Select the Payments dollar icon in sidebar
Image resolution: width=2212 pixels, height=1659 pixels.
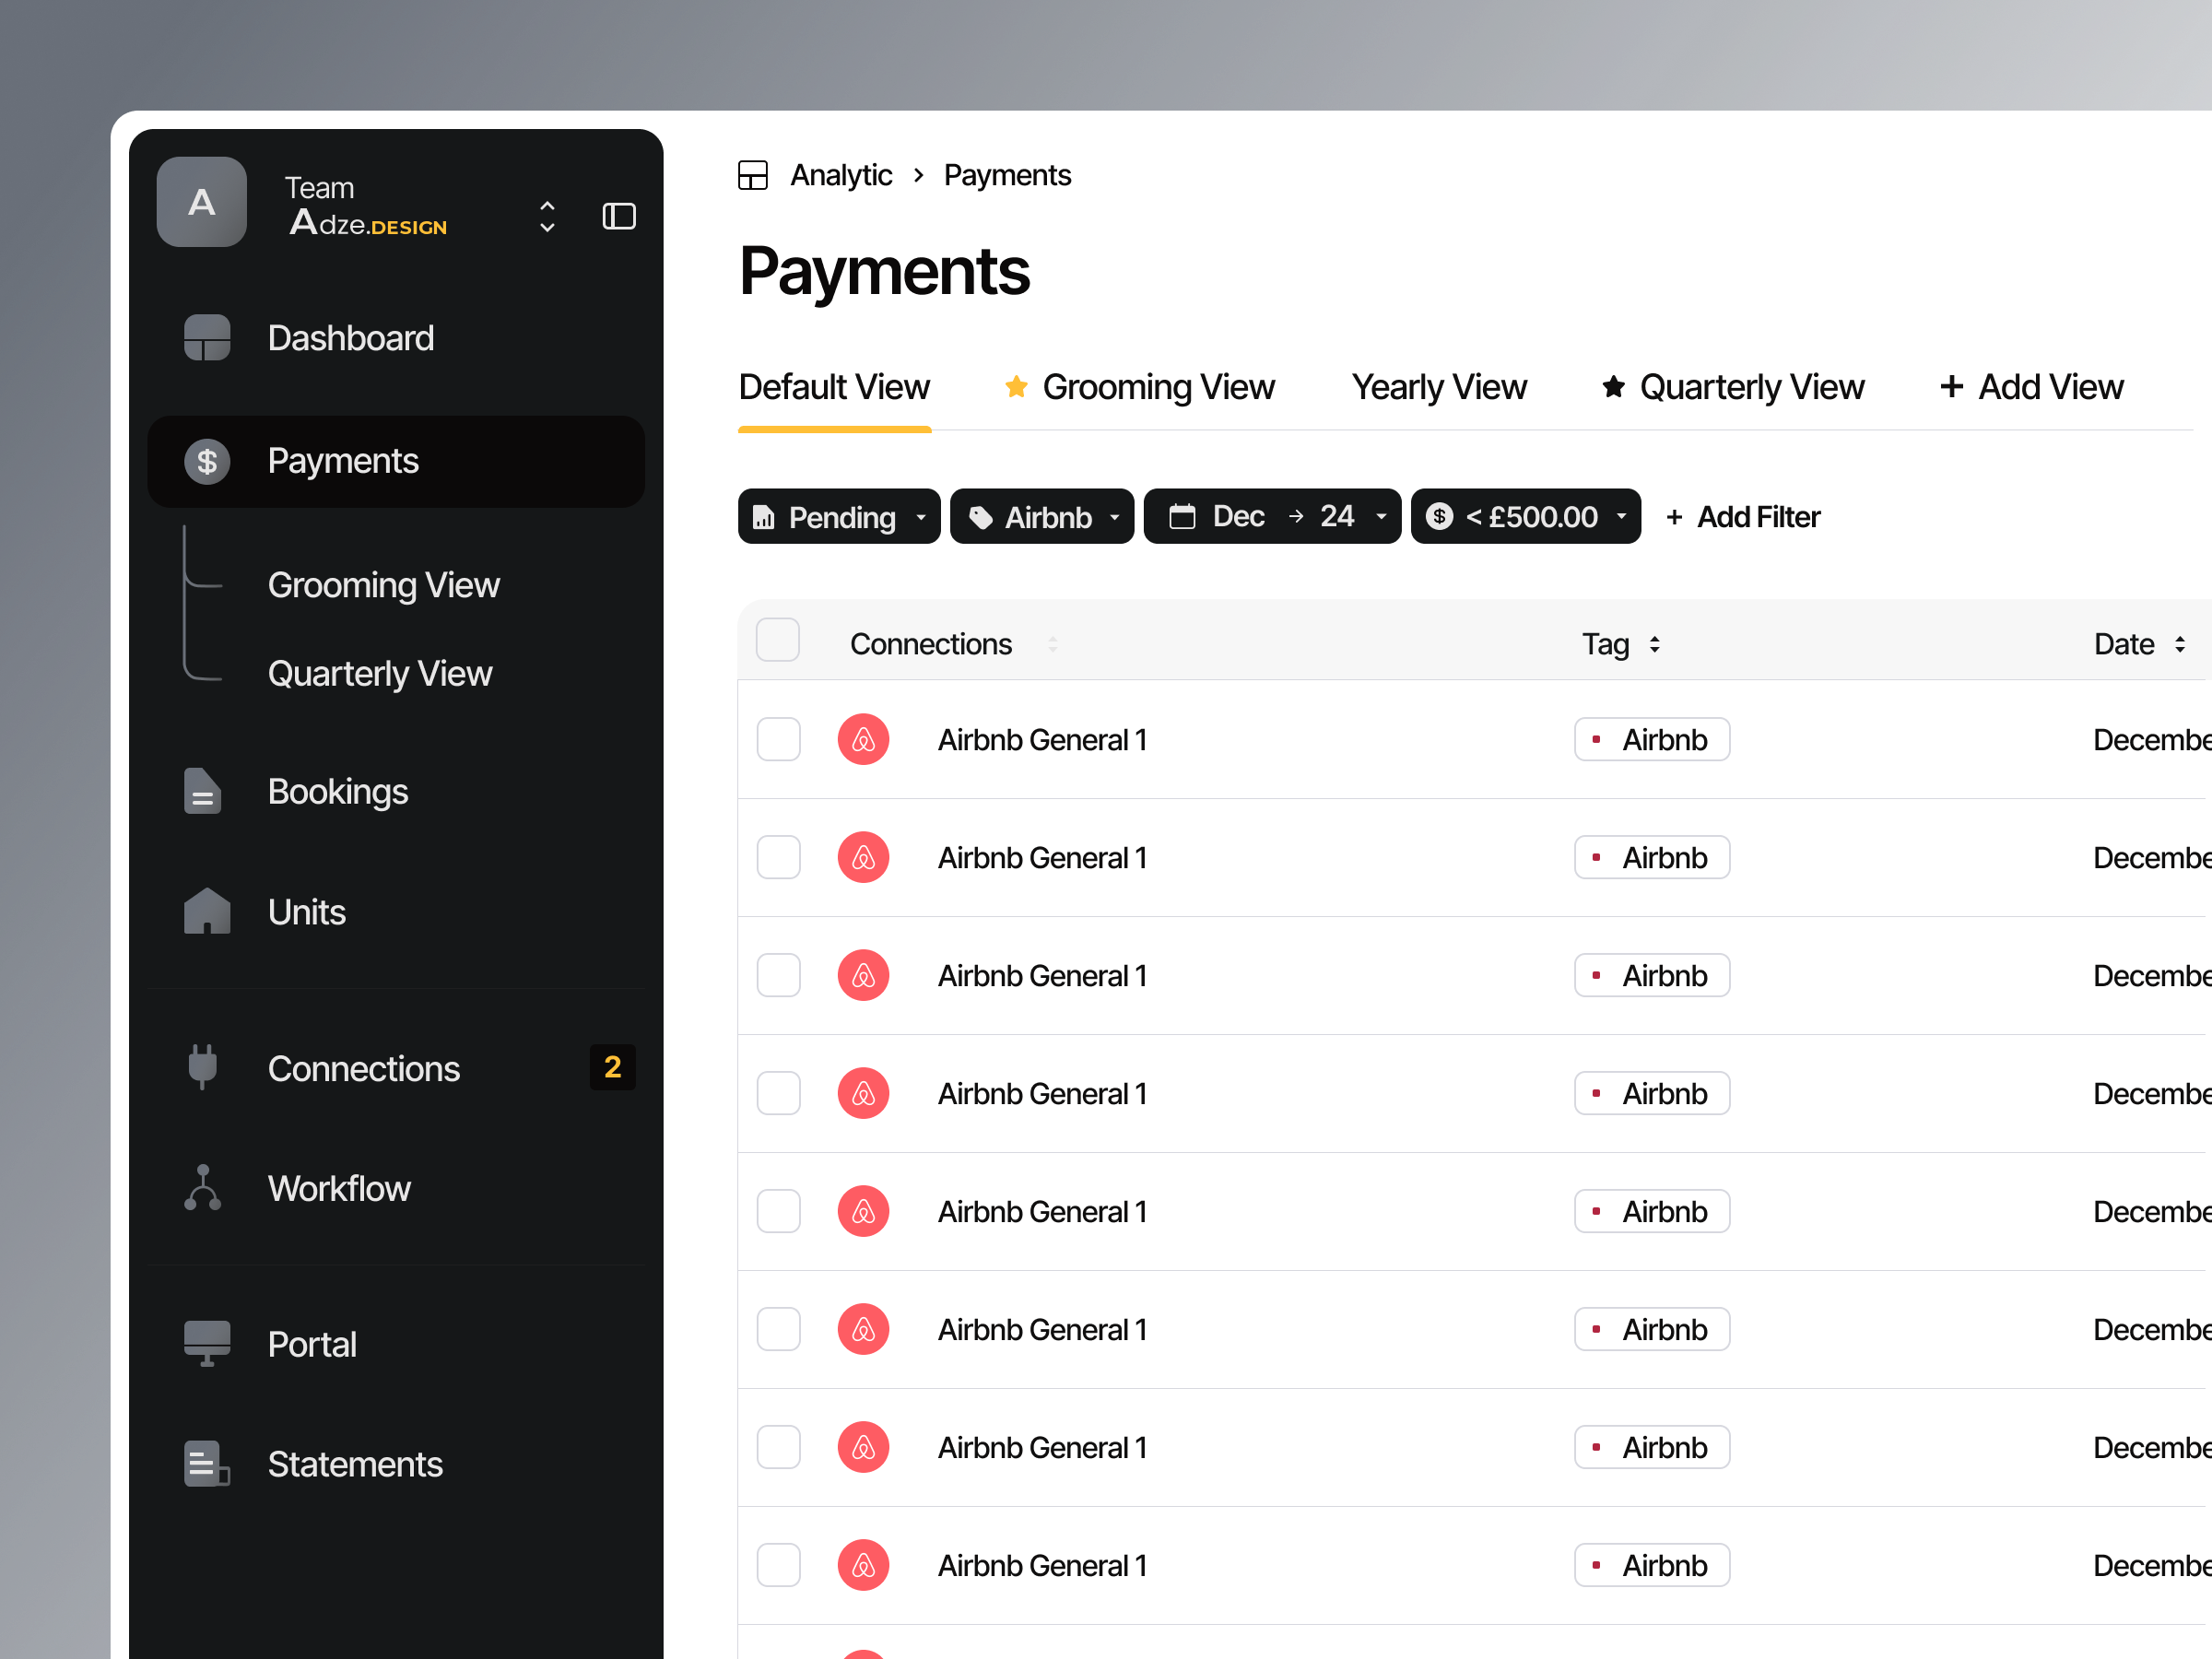click(206, 460)
